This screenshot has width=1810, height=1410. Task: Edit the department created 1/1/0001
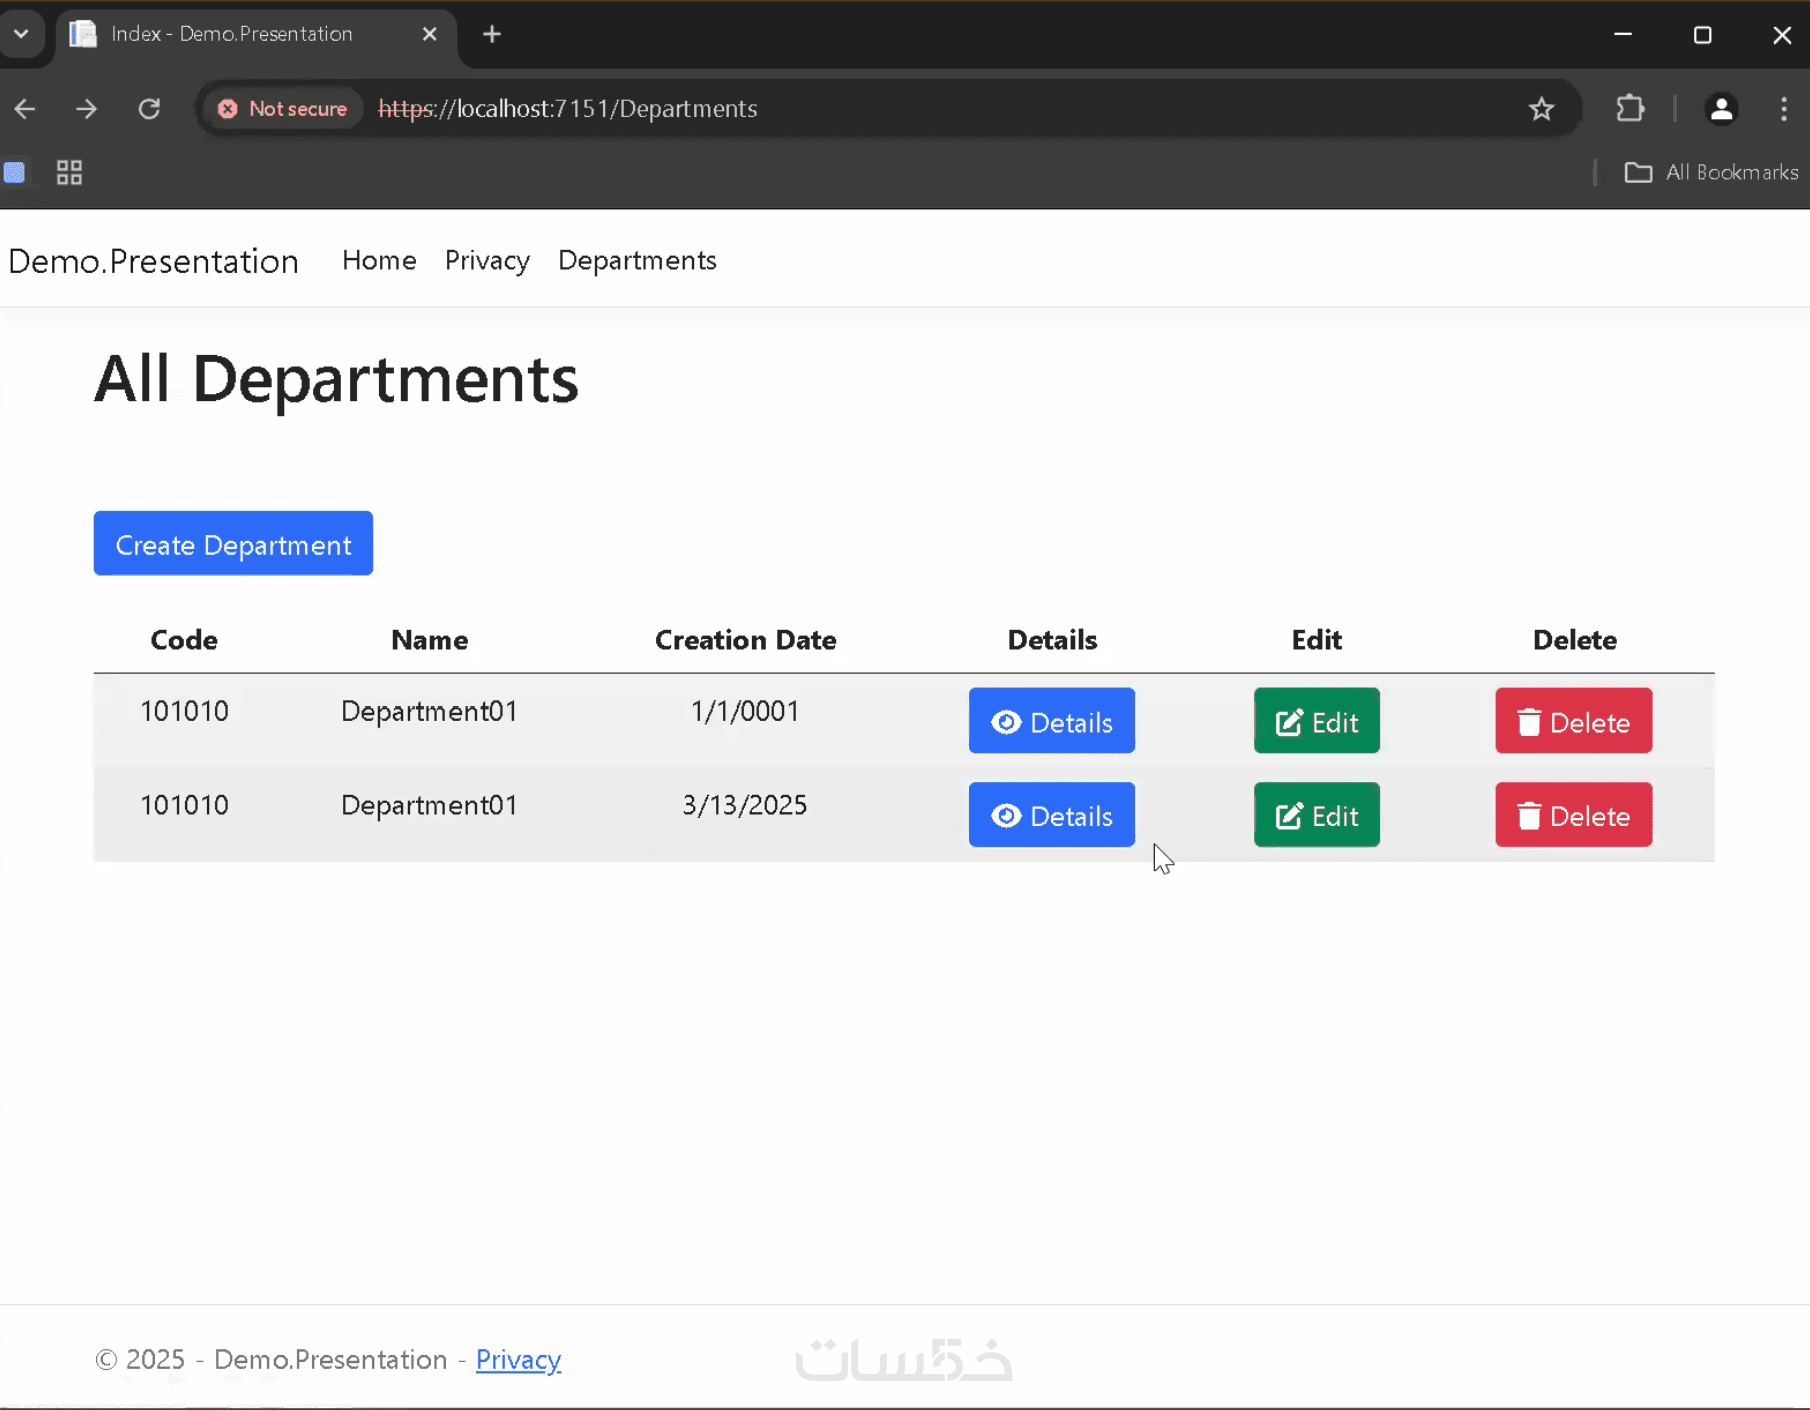click(1317, 721)
